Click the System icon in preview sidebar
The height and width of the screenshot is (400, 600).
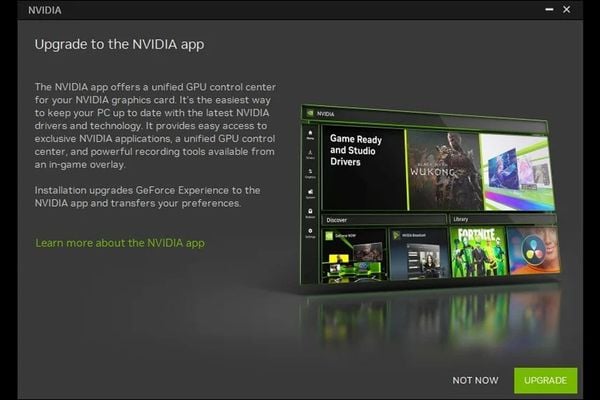tap(310, 194)
